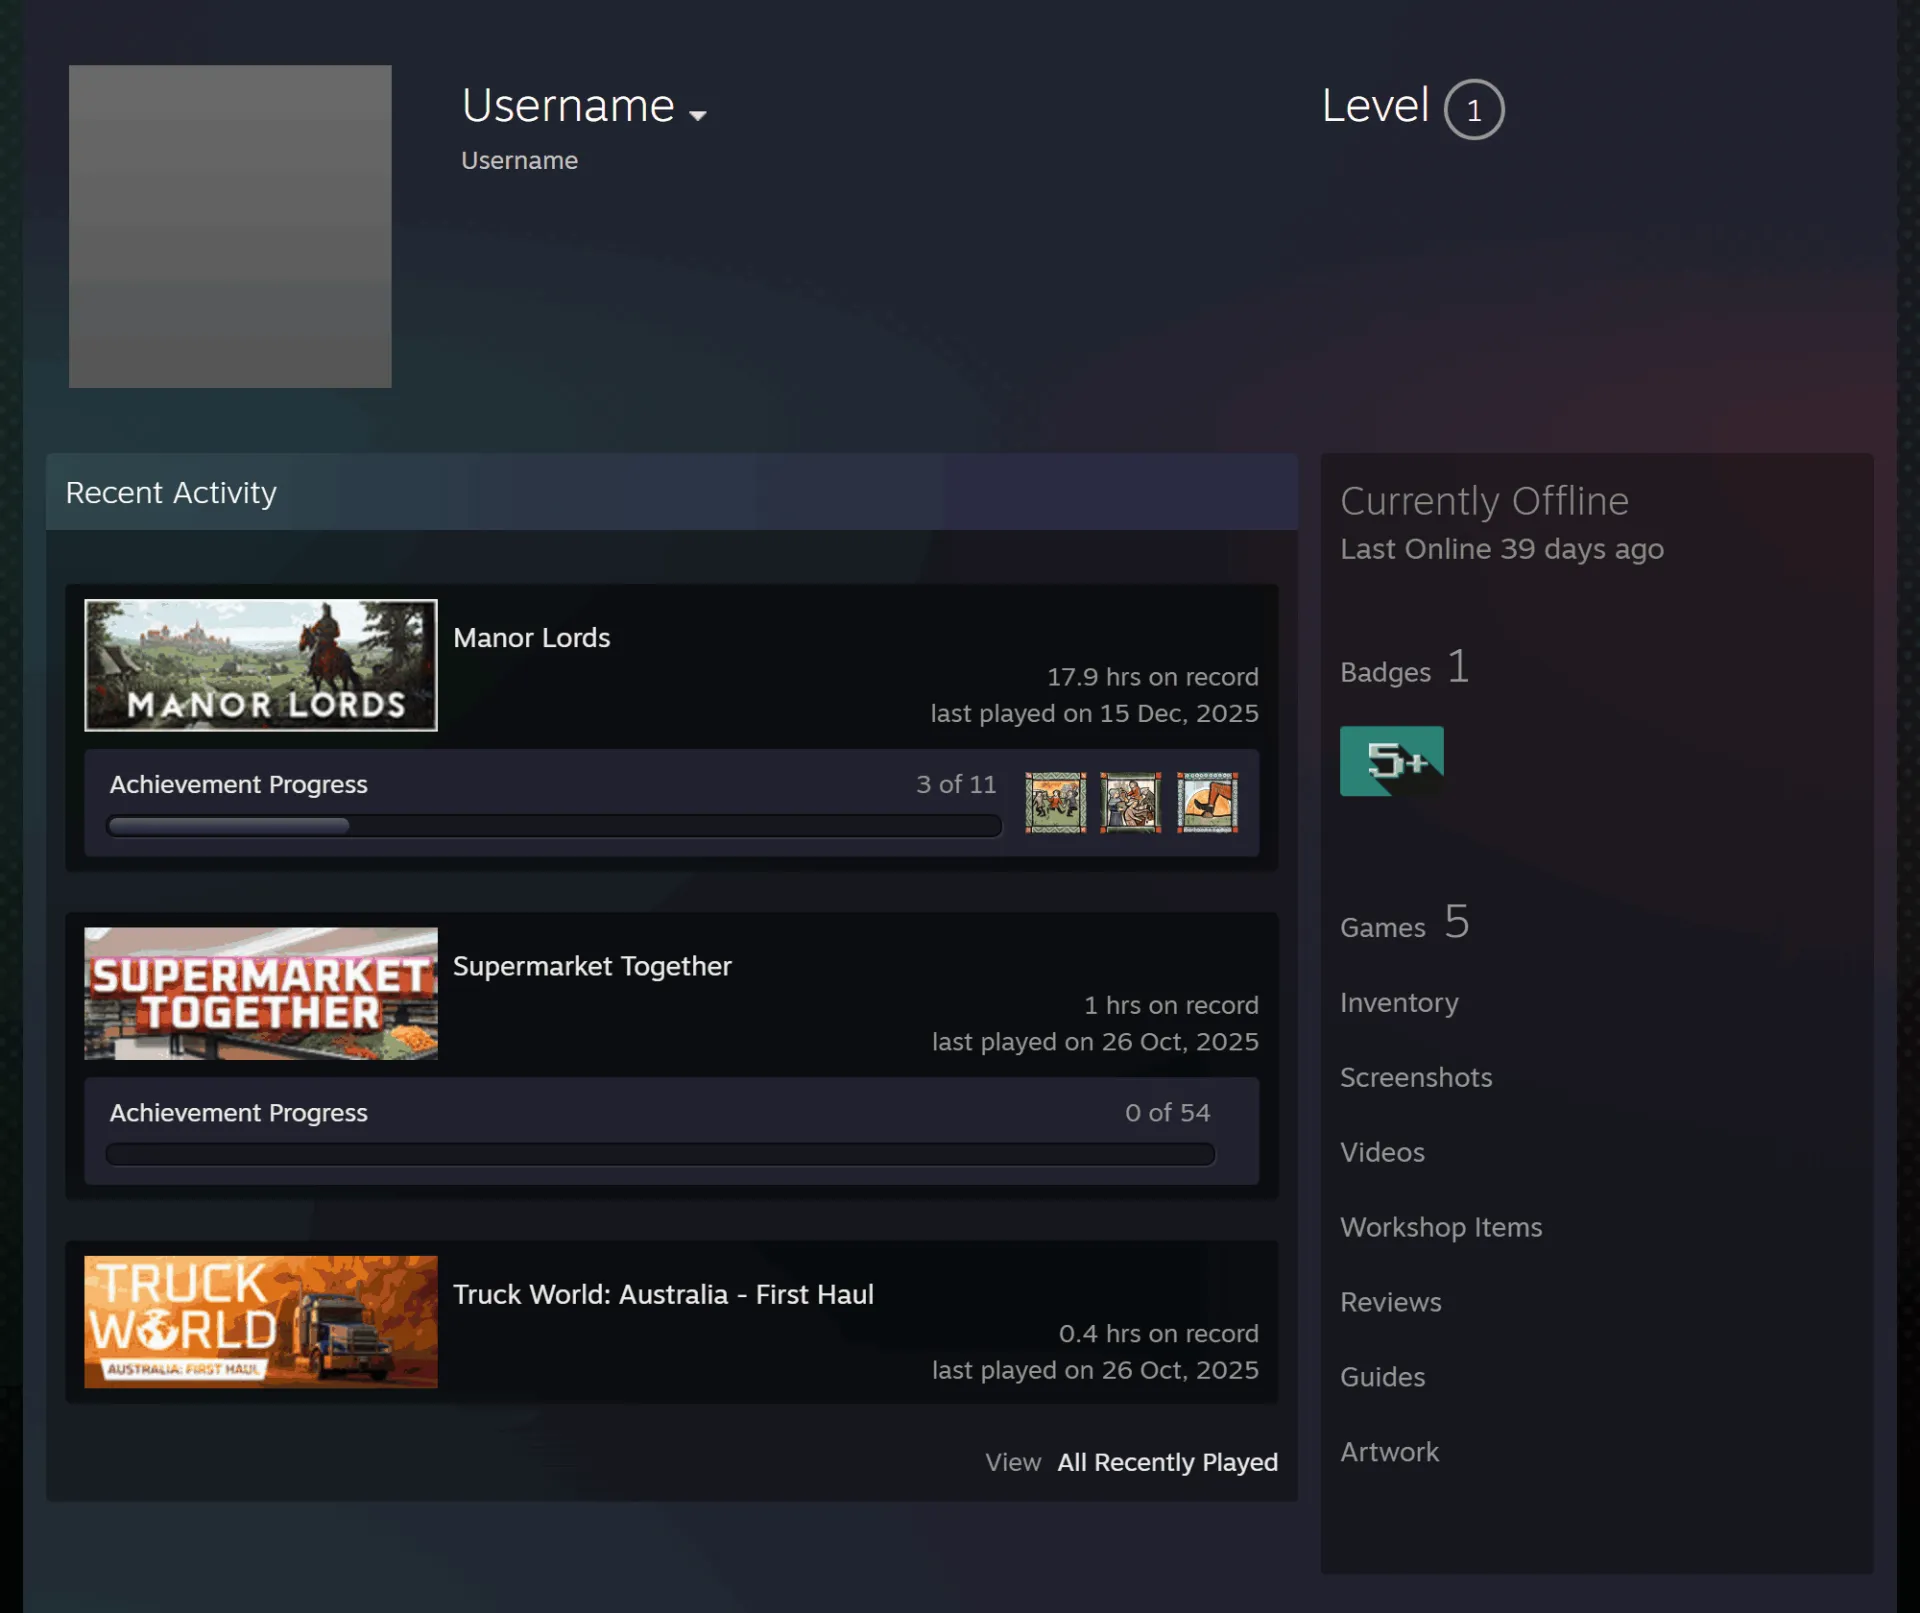Open Supermarket Together Achievement Progress label

[238, 1113]
